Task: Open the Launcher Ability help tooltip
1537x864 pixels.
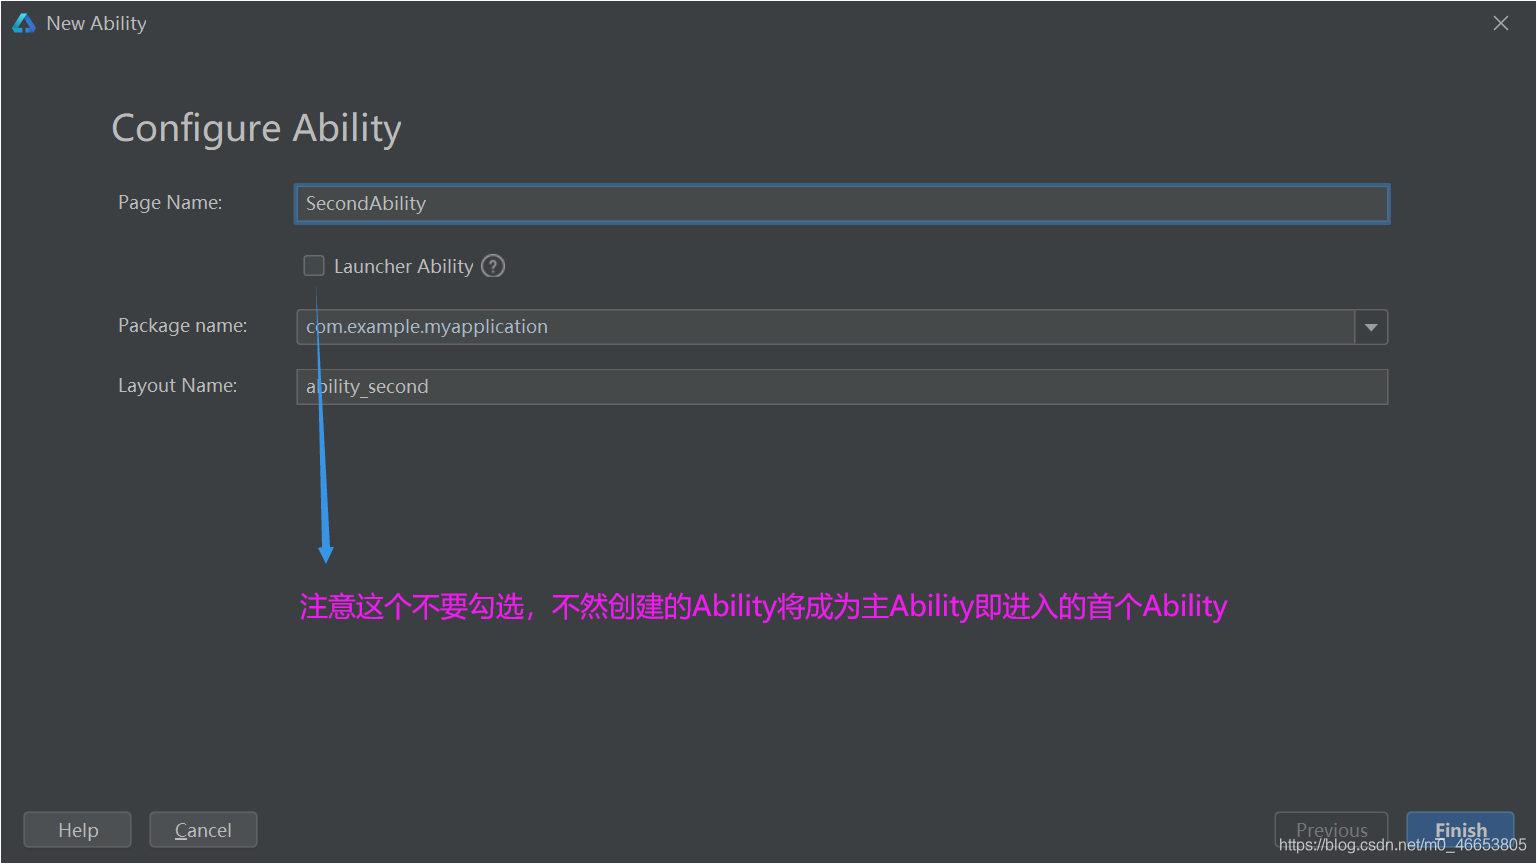Action: (x=492, y=265)
